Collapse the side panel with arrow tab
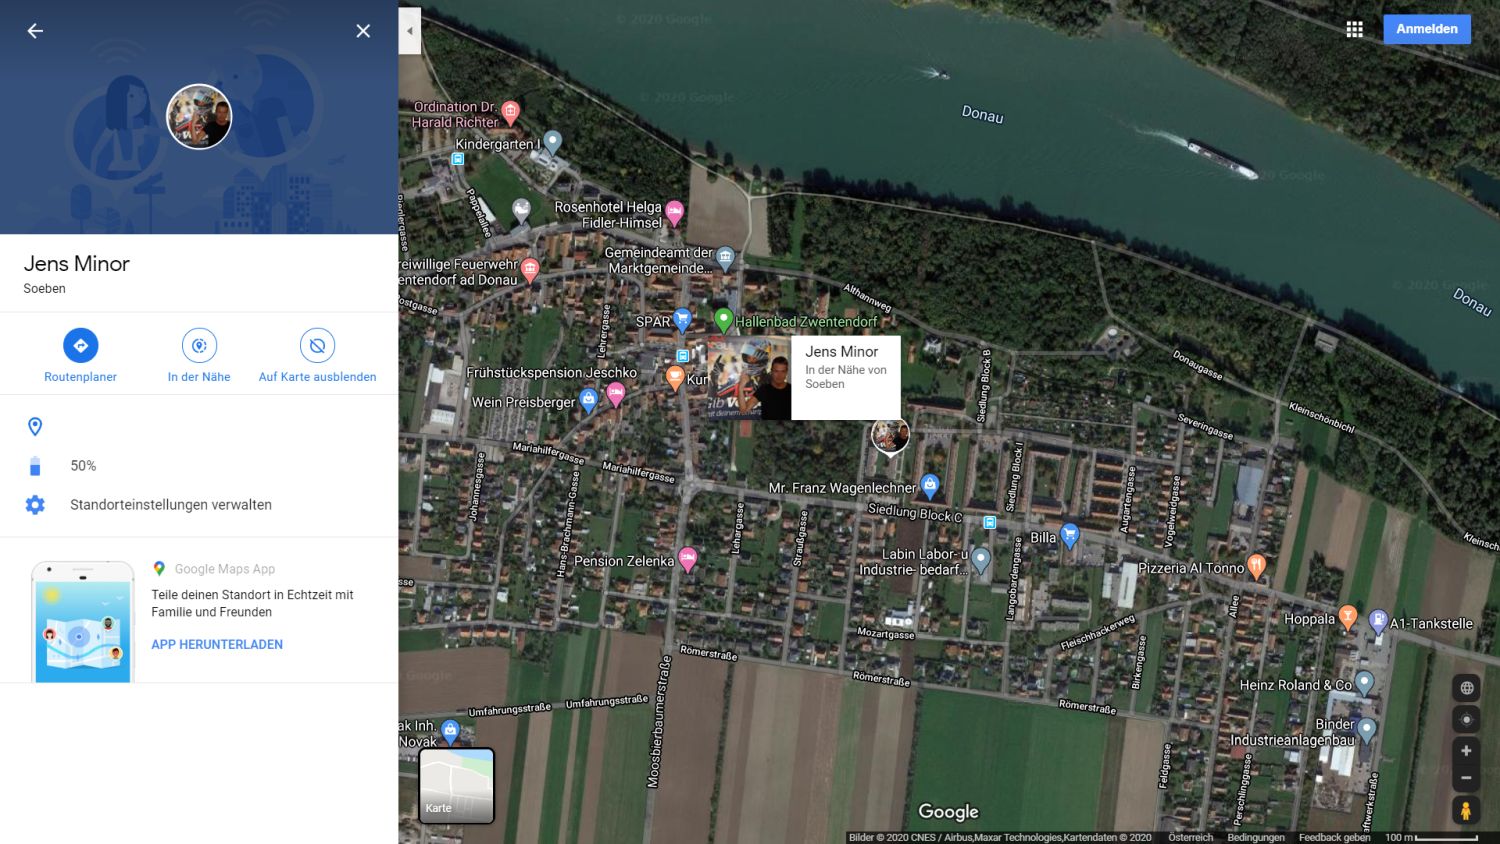The height and width of the screenshot is (844, 1500). click(410, 31)
